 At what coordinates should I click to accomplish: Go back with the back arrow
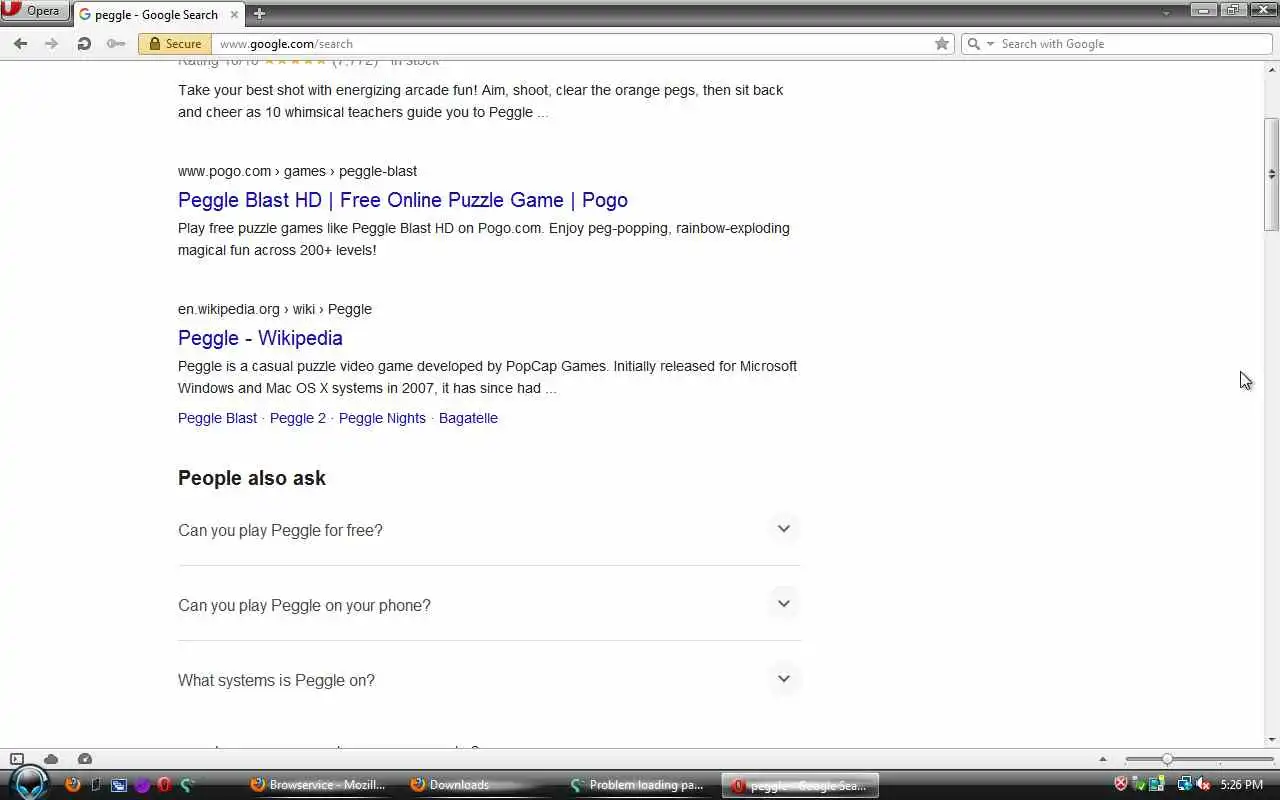pyautogui.click(x=20, y=43)
